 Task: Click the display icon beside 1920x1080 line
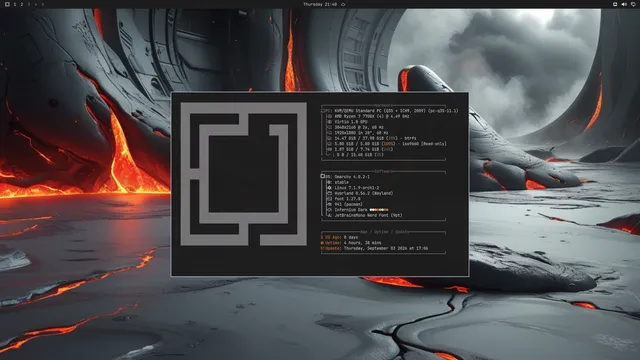point(330,133)
